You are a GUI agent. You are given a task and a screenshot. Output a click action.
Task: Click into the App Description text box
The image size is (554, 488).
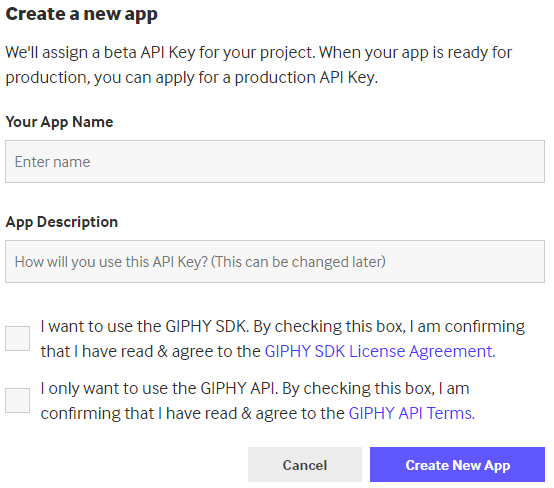tap(275, 261)
